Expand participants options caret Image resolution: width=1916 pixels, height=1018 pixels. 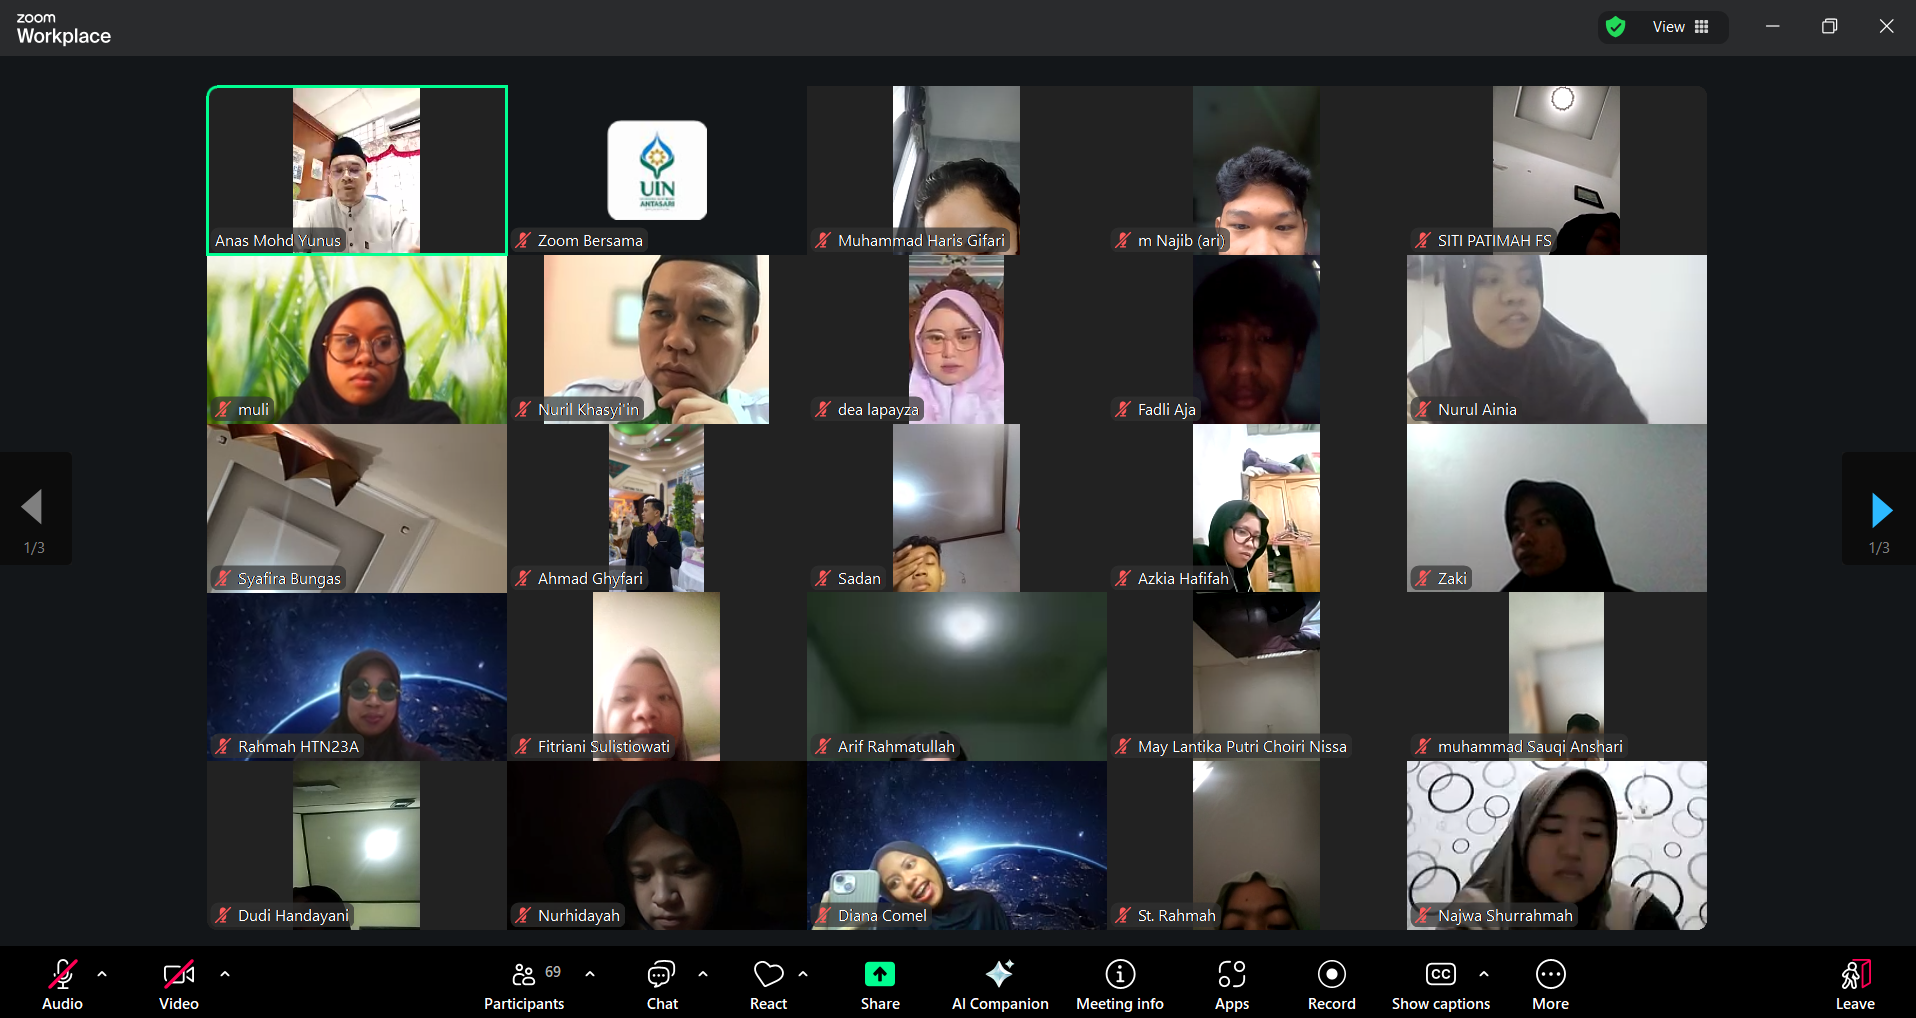point(590,974)
